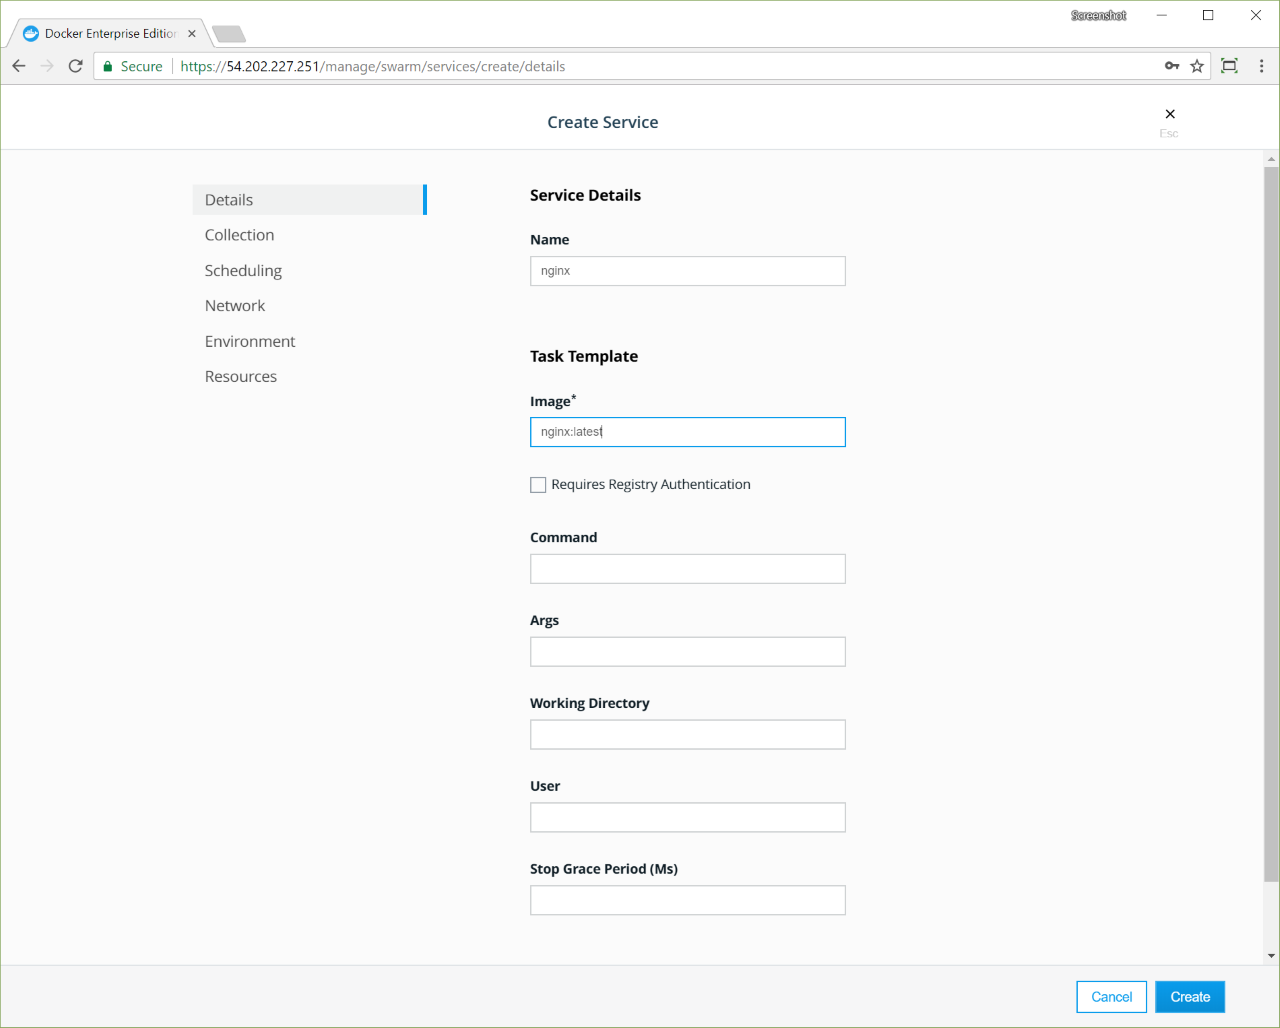
Task: Click the screenshot extension icon in toolbar
Action: click(1229, 66)
